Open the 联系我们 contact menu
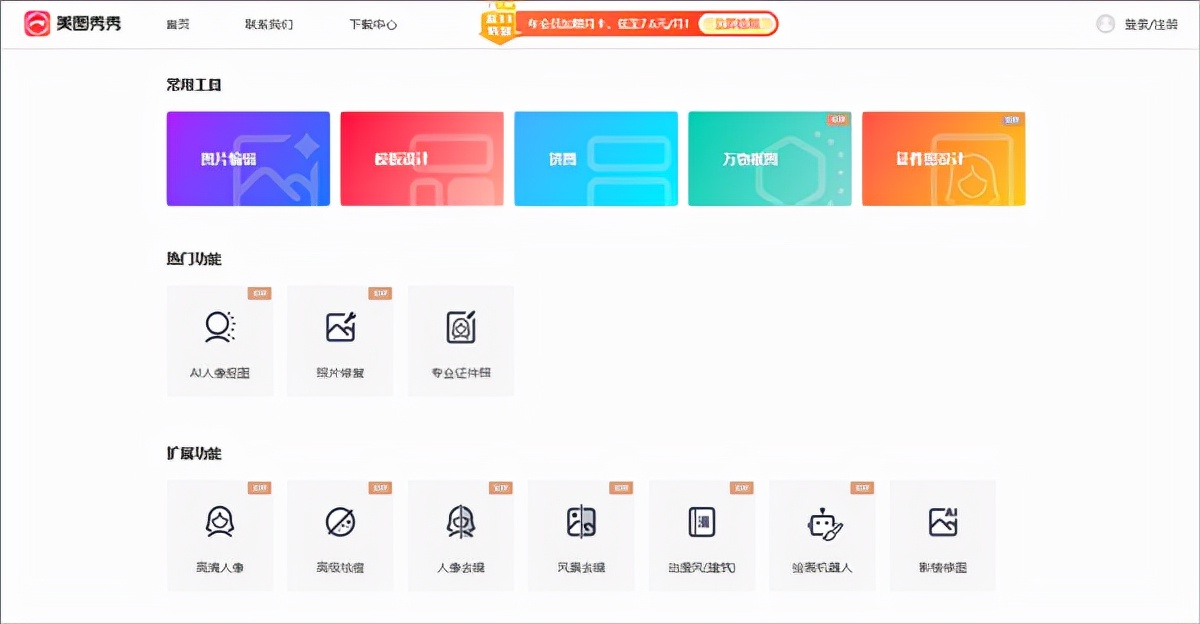 click(x=265, y=24)
